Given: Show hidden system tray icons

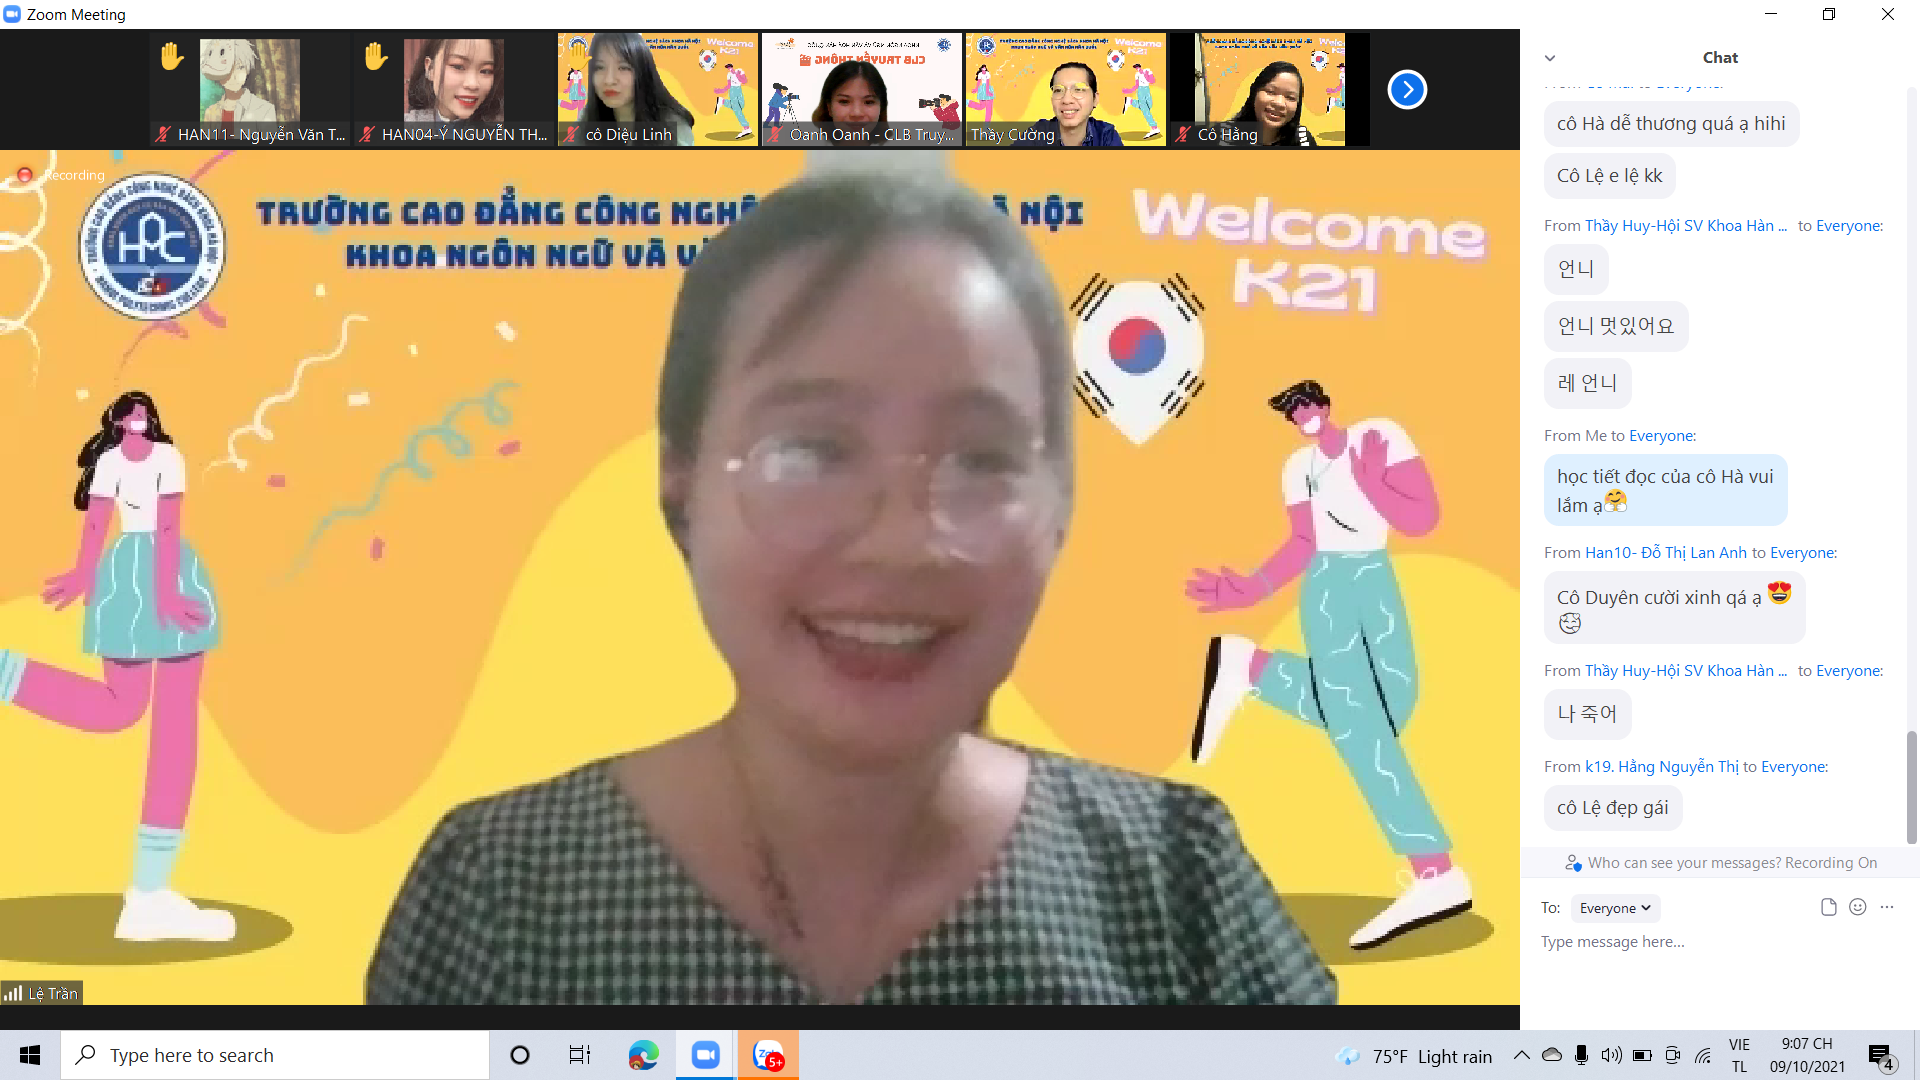Looking at the screenshot, I should [x=1521, y=1055].
